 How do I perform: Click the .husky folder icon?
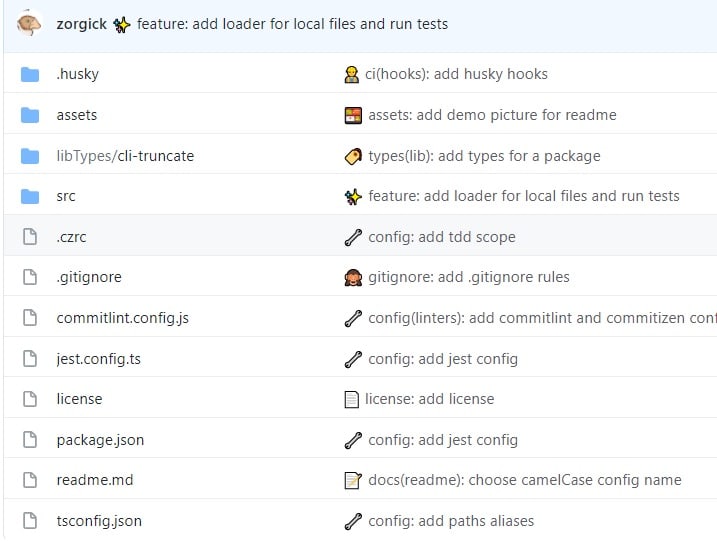point(30,74)
